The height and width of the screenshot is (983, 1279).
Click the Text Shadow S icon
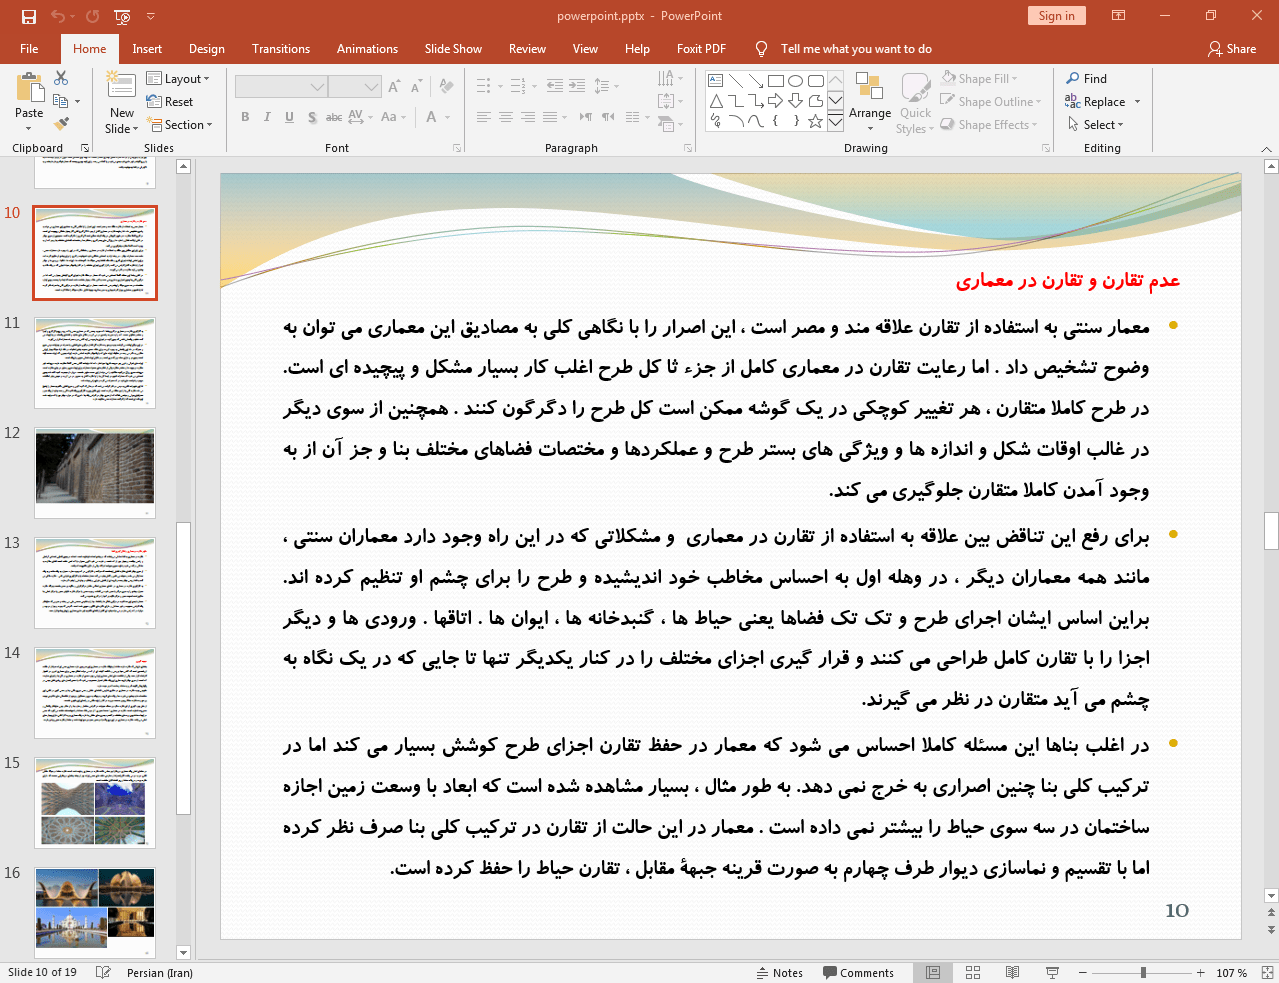coord(312,117)
